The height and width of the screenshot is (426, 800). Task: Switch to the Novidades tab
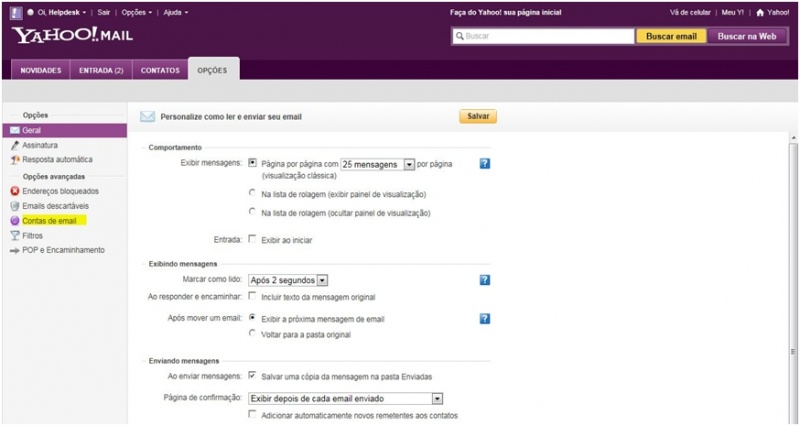[41, 71]
